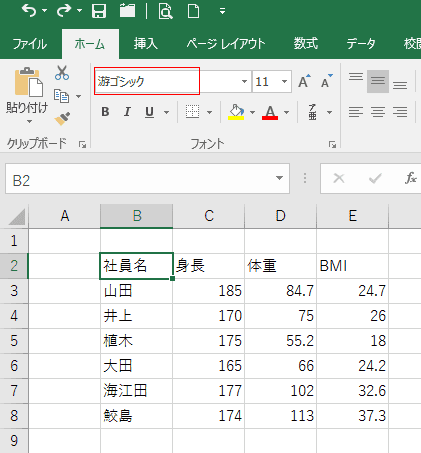Click the Save icon in quick access toolbar

pyautogui.click(x=99, y=11)
